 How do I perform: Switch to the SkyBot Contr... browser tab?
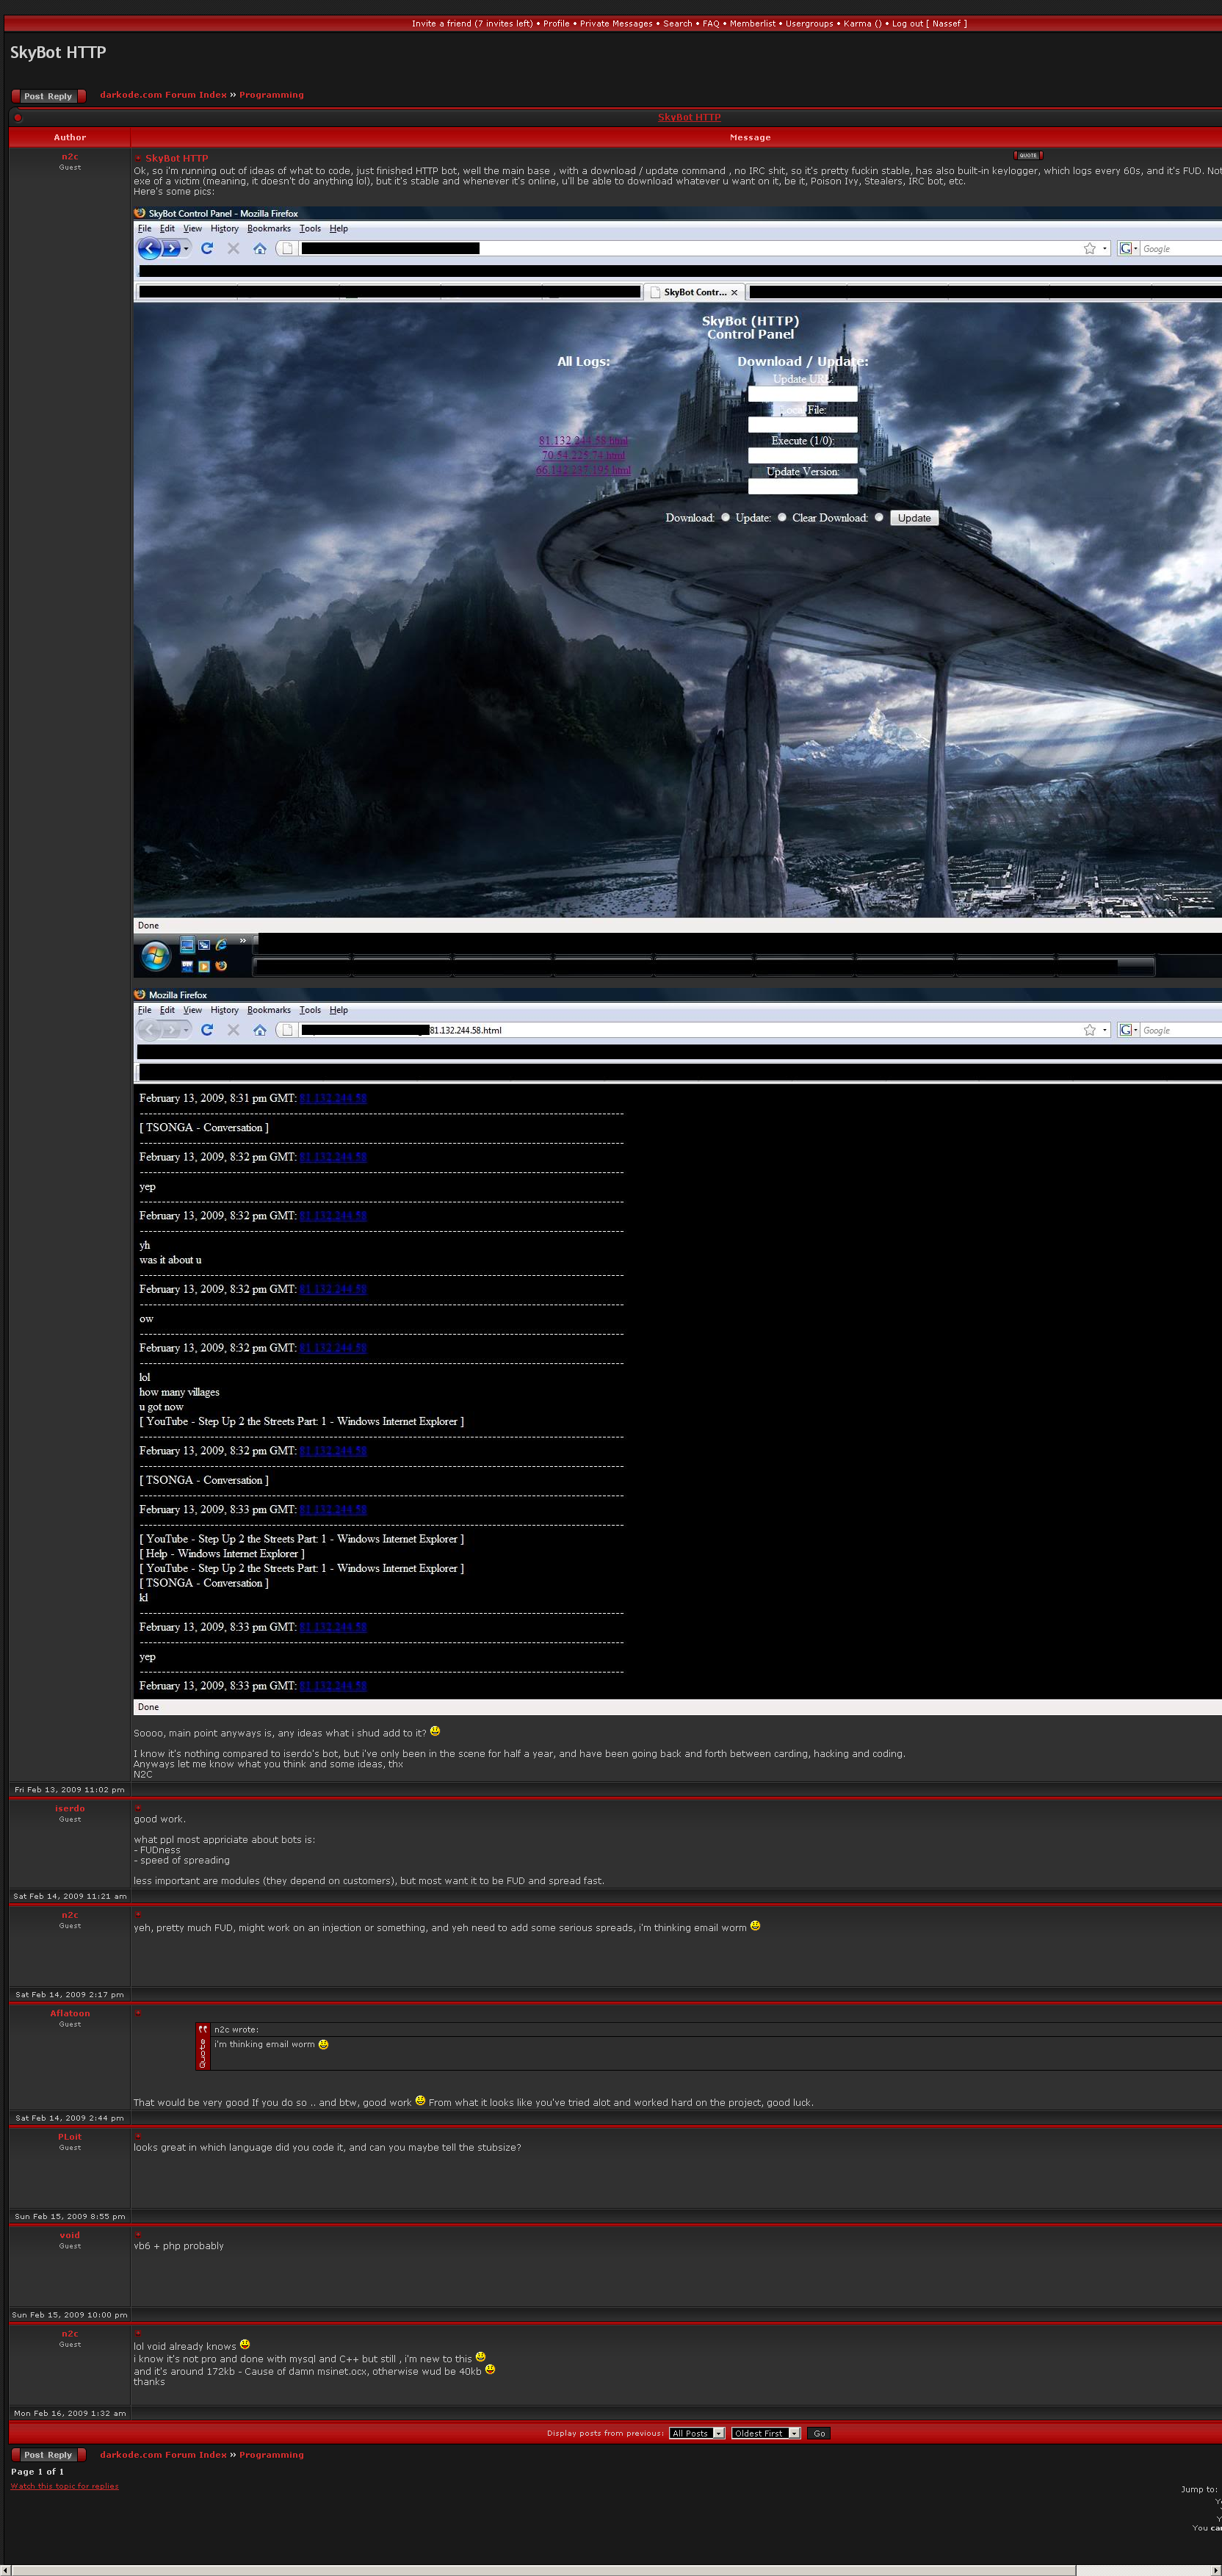[694, 292]
